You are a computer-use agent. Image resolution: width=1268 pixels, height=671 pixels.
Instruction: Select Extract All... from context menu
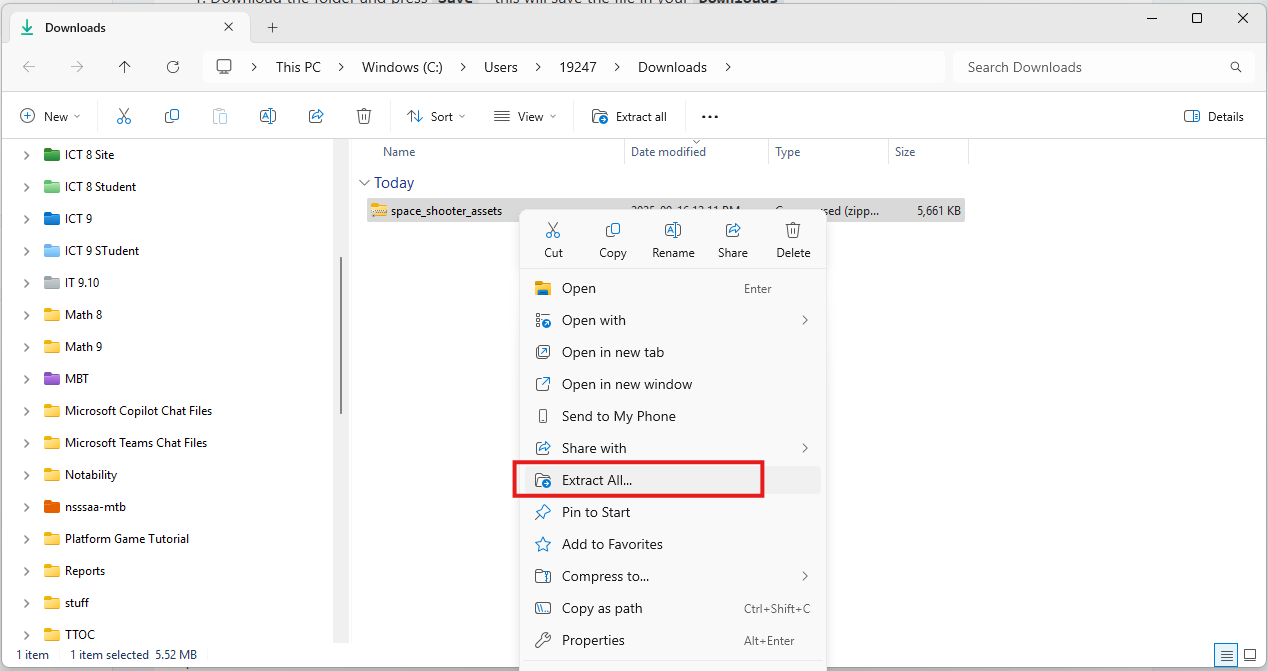pos(597,480)
